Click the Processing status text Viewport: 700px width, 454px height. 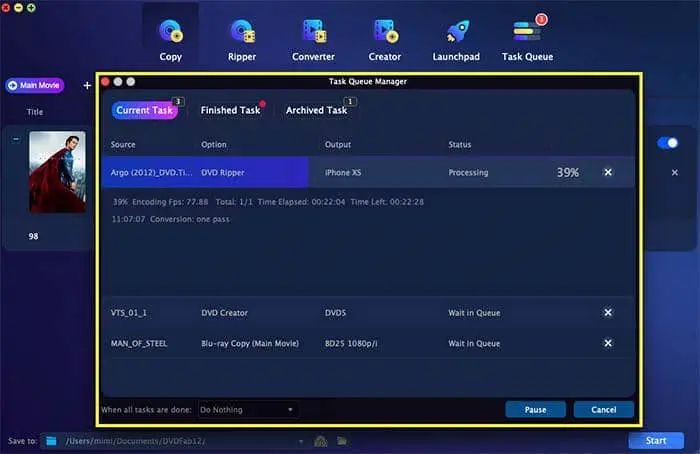(x=468, y=172)
